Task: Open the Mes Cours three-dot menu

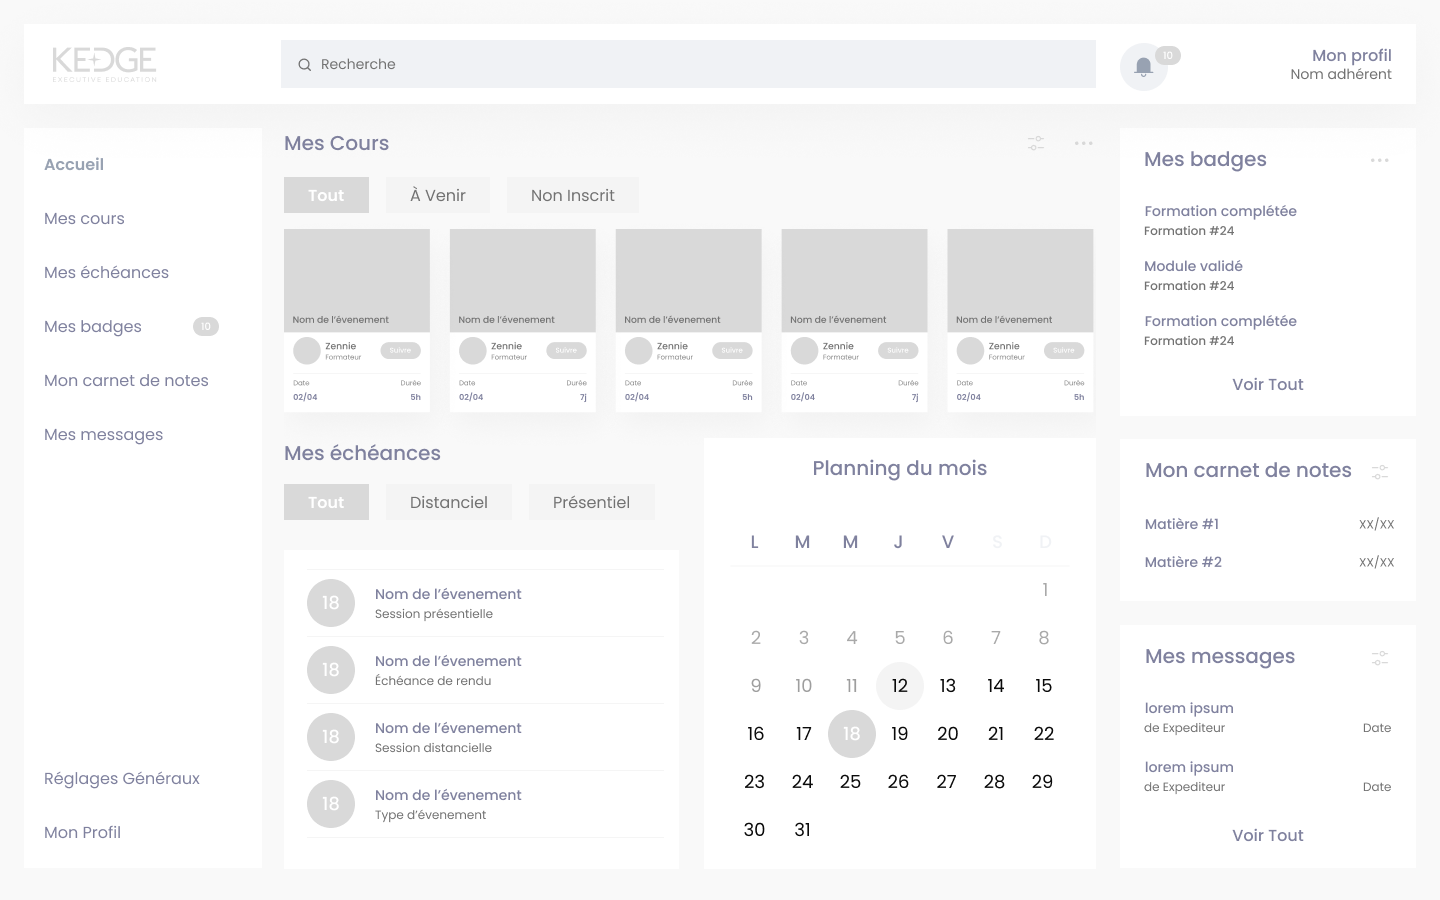Action: [x=1083, y=144]
